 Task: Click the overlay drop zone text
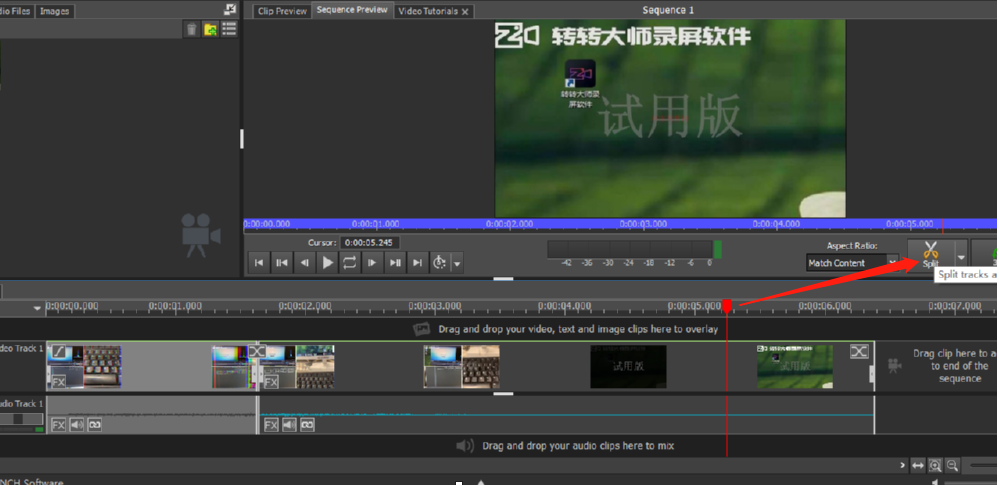pos(578,329)
